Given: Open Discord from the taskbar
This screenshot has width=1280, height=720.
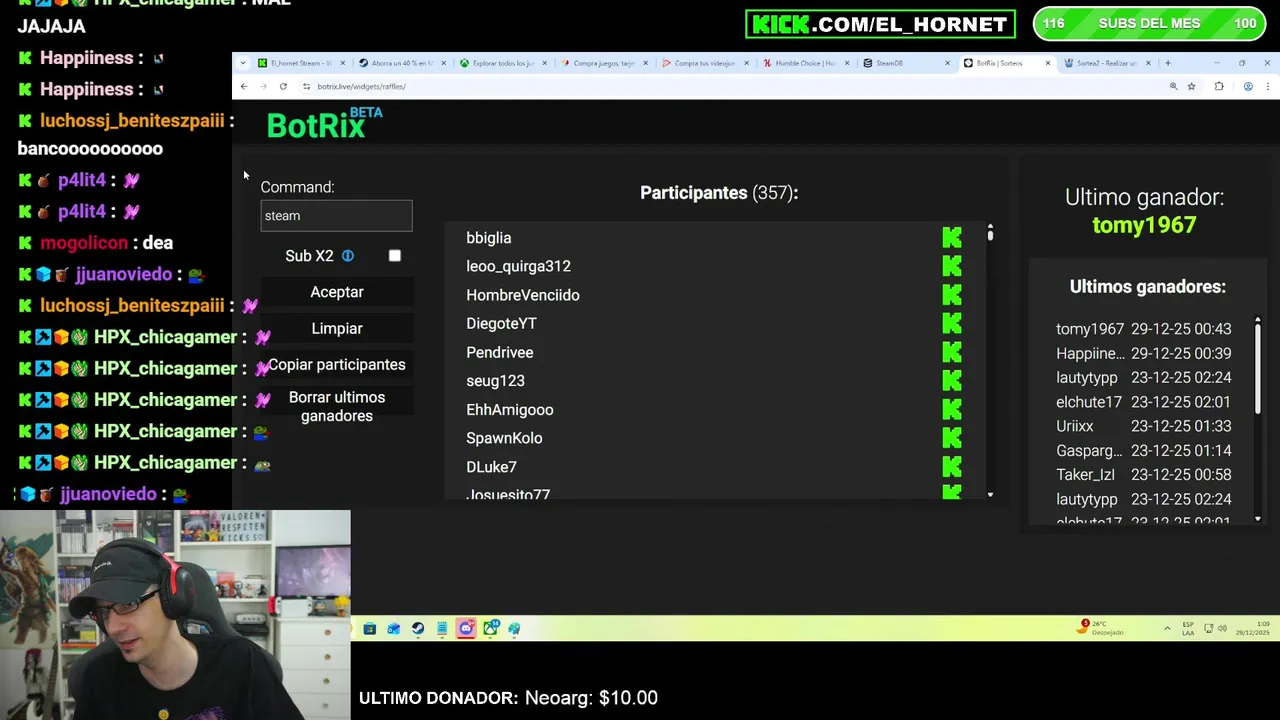Looking at the screenshot, I should [x=466, y=628].
